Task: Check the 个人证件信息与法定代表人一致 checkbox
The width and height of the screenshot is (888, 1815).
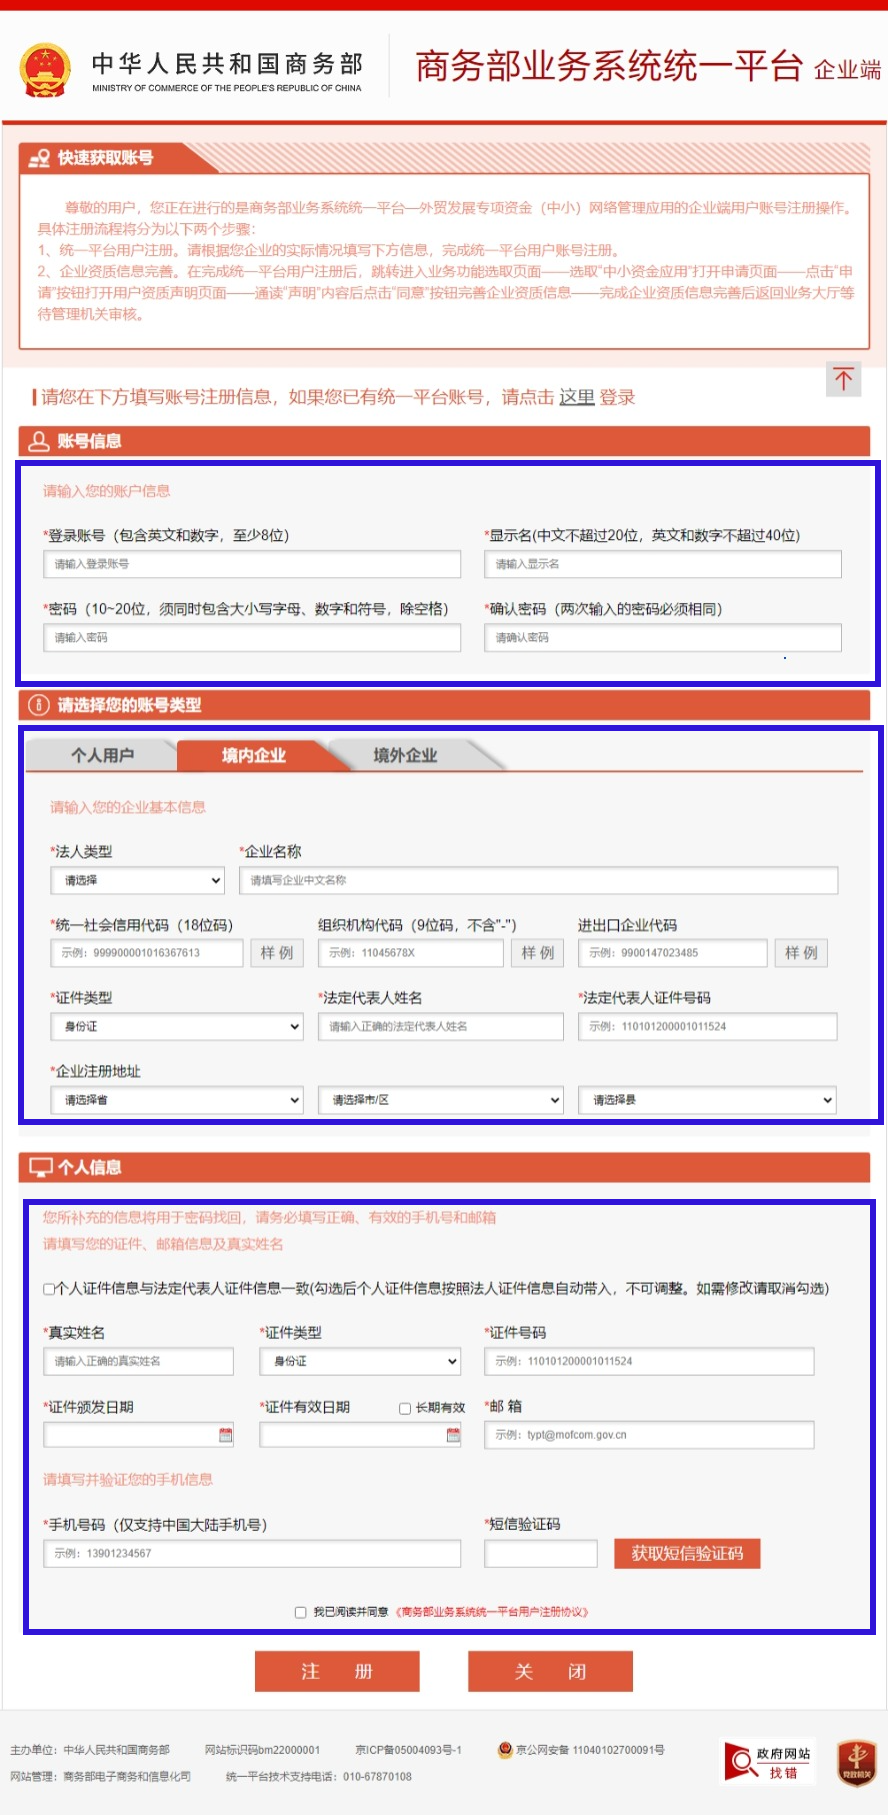Action: (x=49, y=1289)
